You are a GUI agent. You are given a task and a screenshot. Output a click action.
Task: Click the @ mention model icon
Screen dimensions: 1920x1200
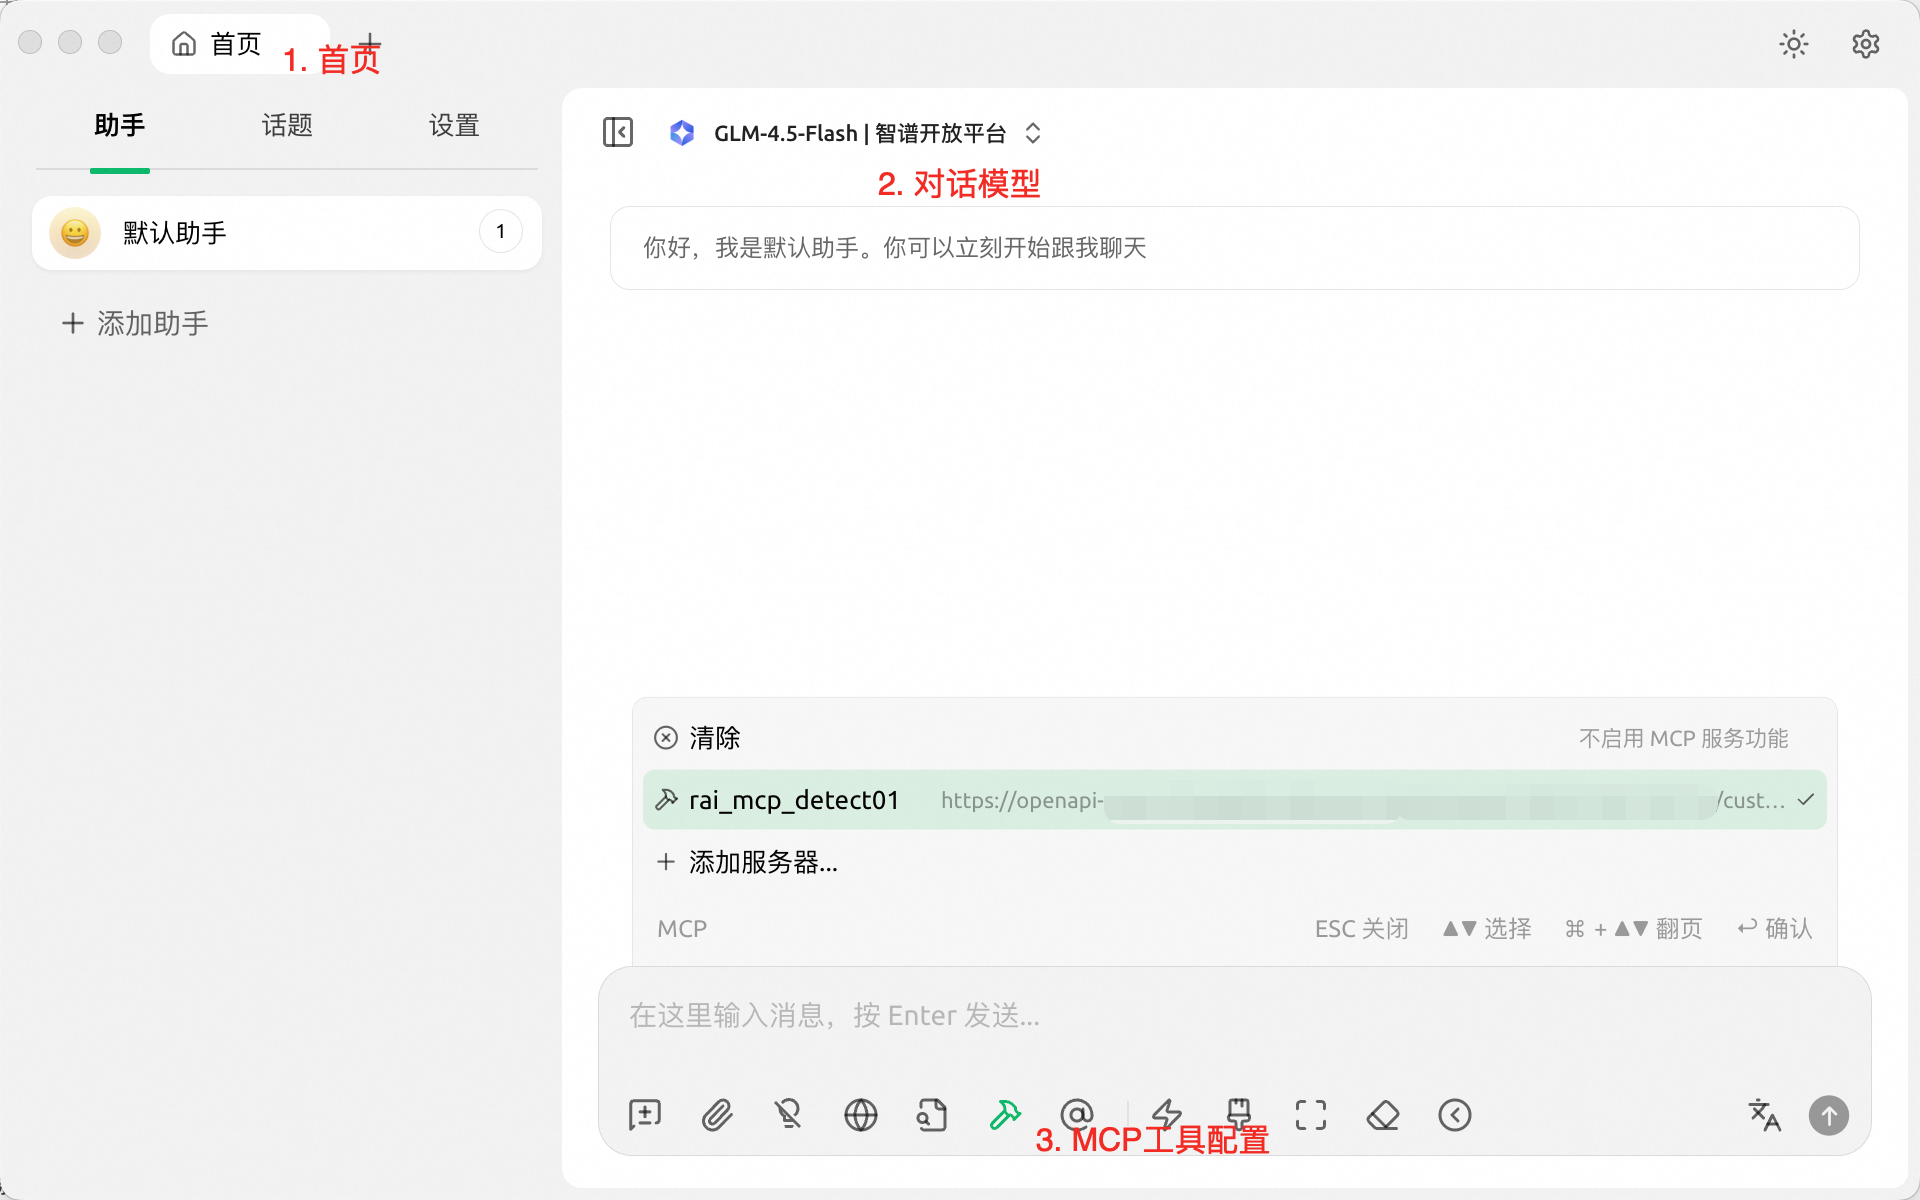click(x=1076, y=1112)
